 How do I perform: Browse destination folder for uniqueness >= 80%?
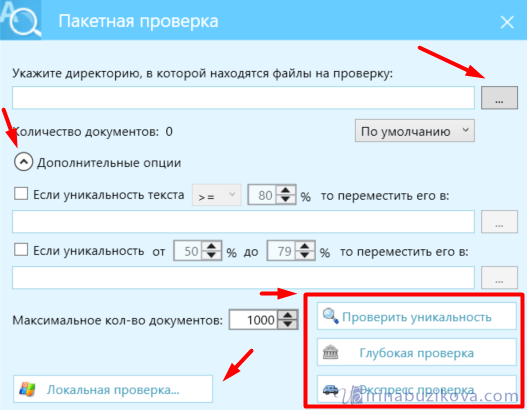coord(499,221)
